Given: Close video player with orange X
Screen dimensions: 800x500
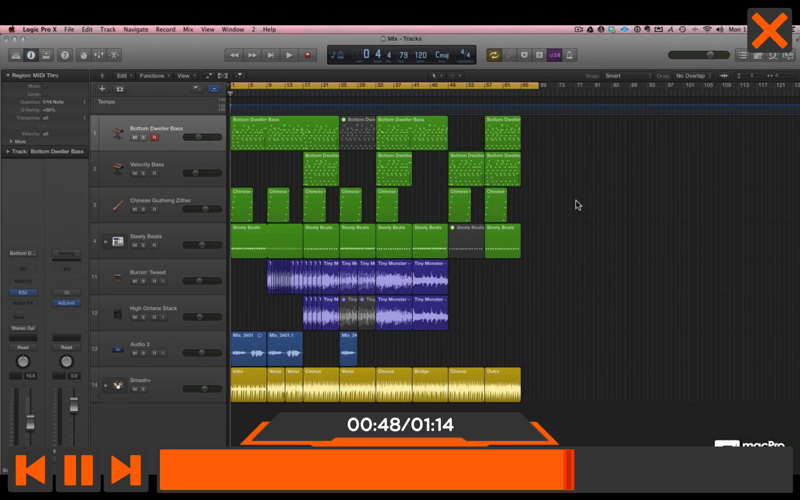Looking at the screenshot, I should click(769, 31).
